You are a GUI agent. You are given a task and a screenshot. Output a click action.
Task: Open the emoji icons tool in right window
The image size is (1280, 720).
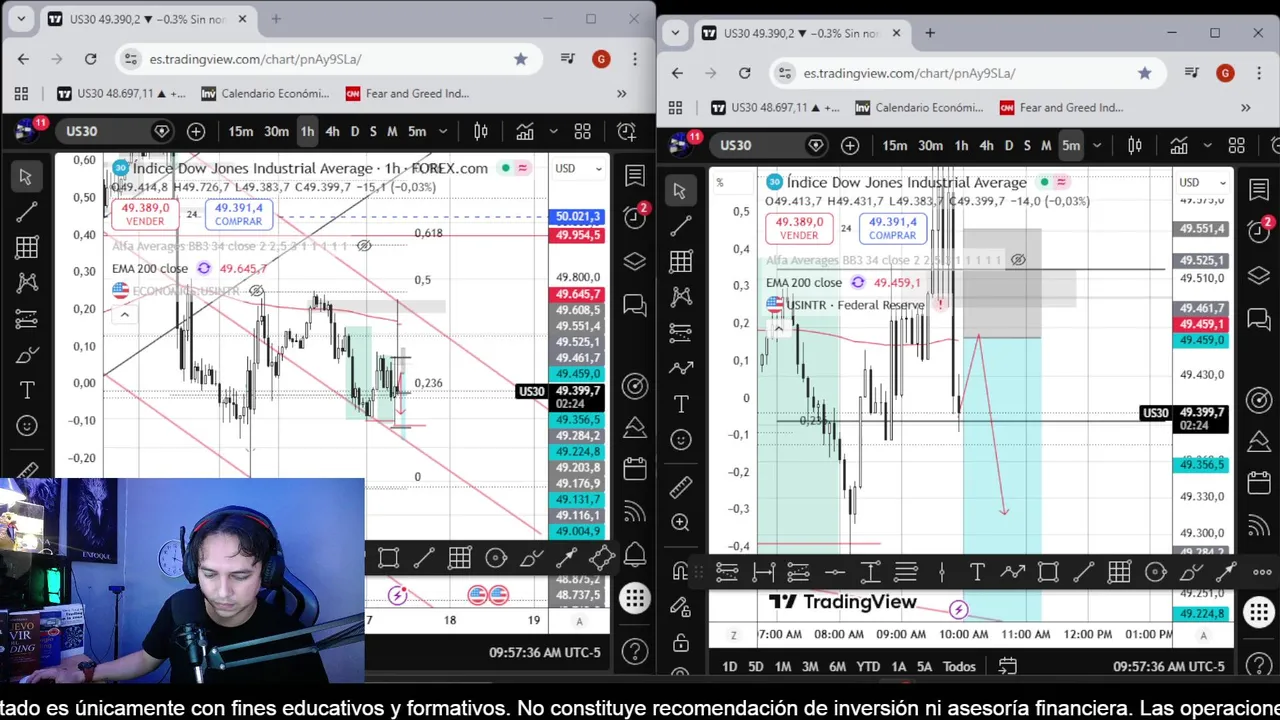[x=681, y=440]
